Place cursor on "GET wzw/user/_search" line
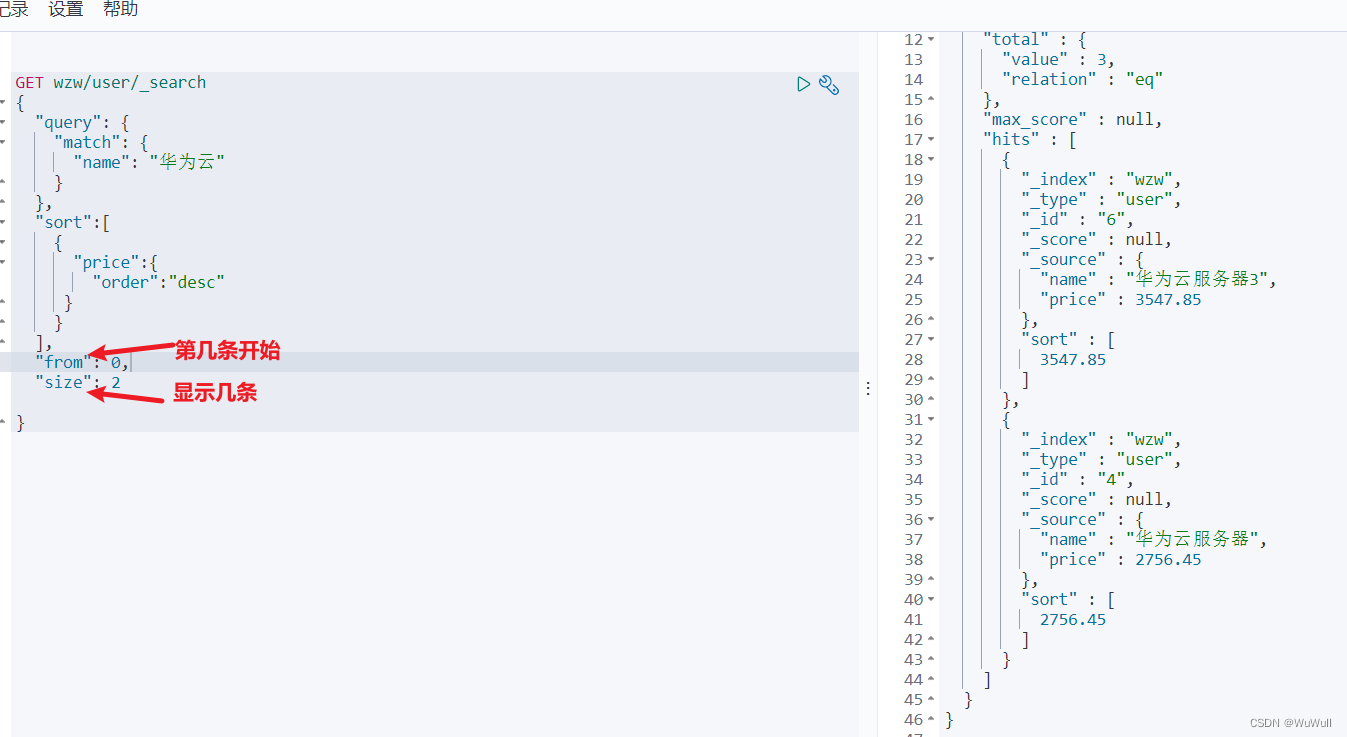 tap(111, 82)
